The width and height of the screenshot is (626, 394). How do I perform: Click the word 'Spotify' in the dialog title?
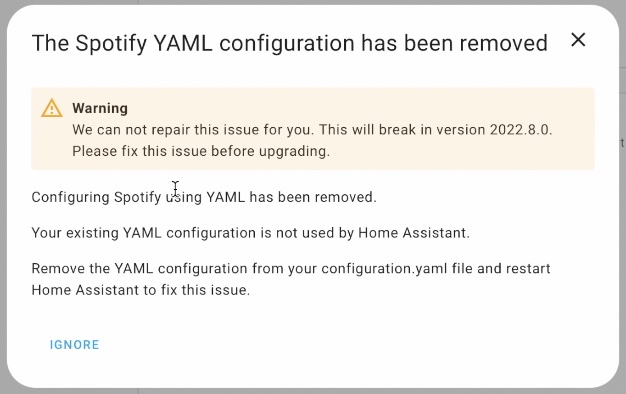111,43
